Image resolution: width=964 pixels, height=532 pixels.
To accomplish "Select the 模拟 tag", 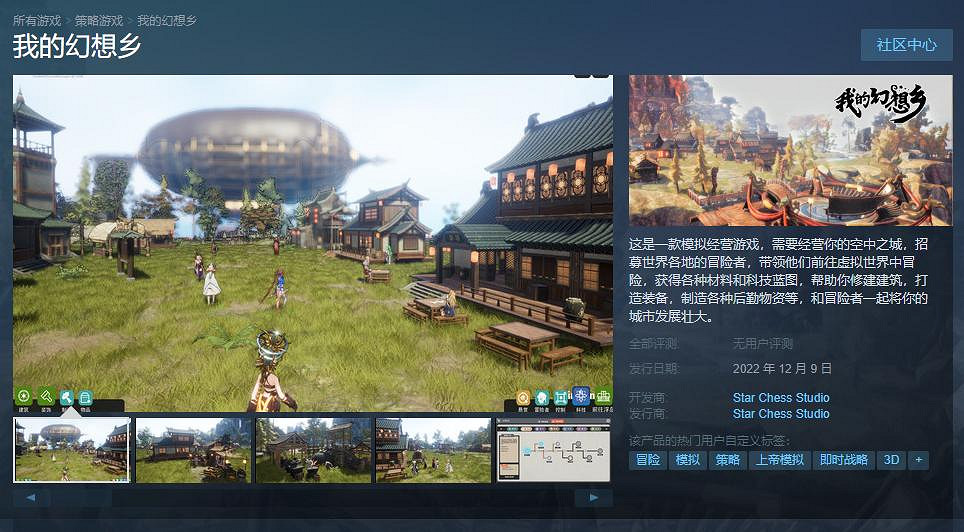I will (x=687, y=459).
